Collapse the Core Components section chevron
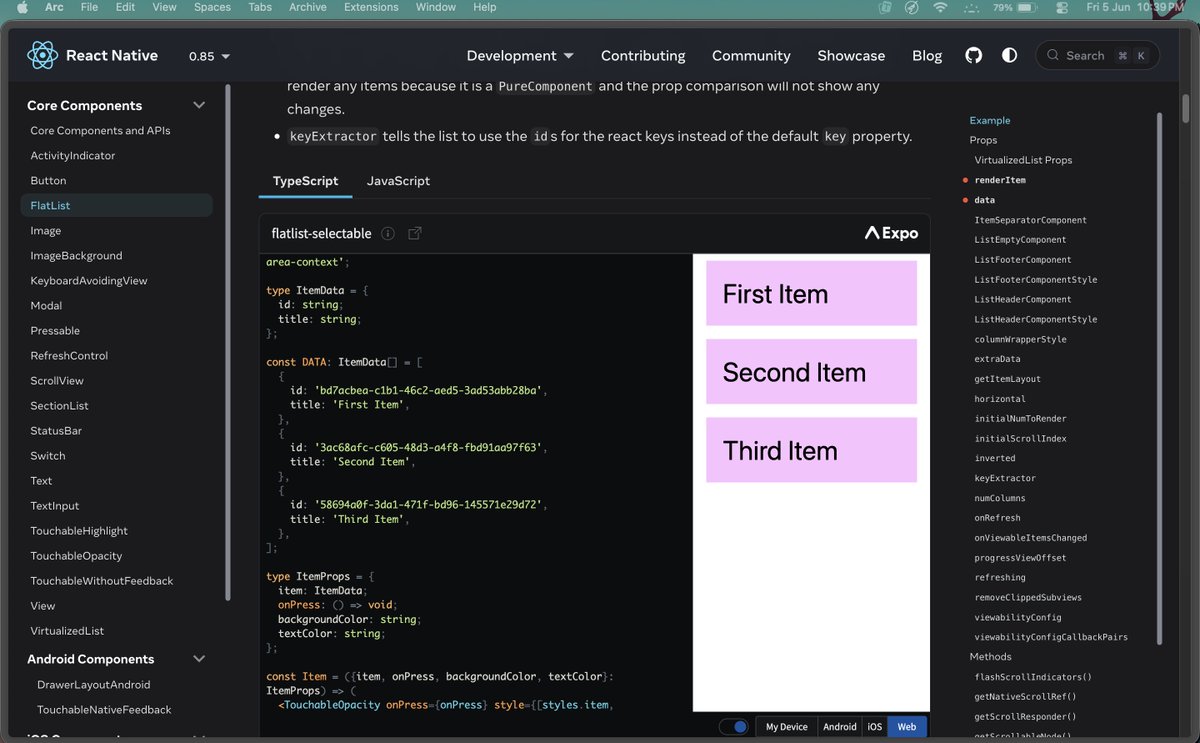 coord(199,105)
